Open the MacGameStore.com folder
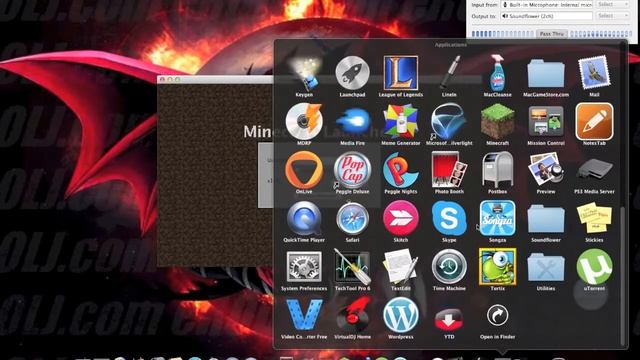 546,73
